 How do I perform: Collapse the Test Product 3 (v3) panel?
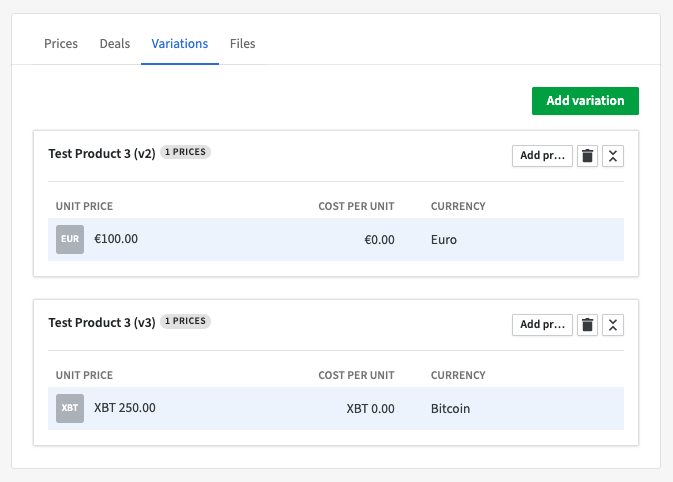[x=613, y=325]
